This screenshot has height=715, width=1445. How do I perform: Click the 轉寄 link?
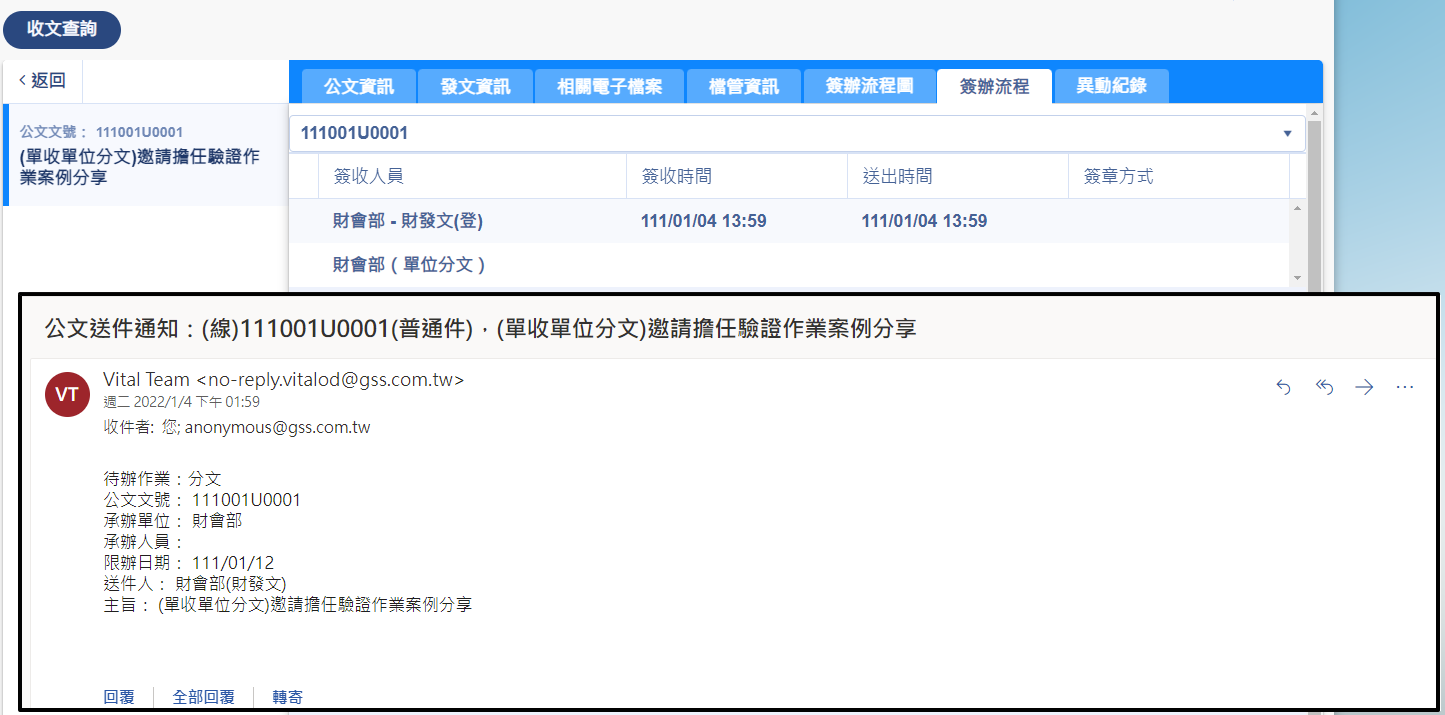(288, 697)
